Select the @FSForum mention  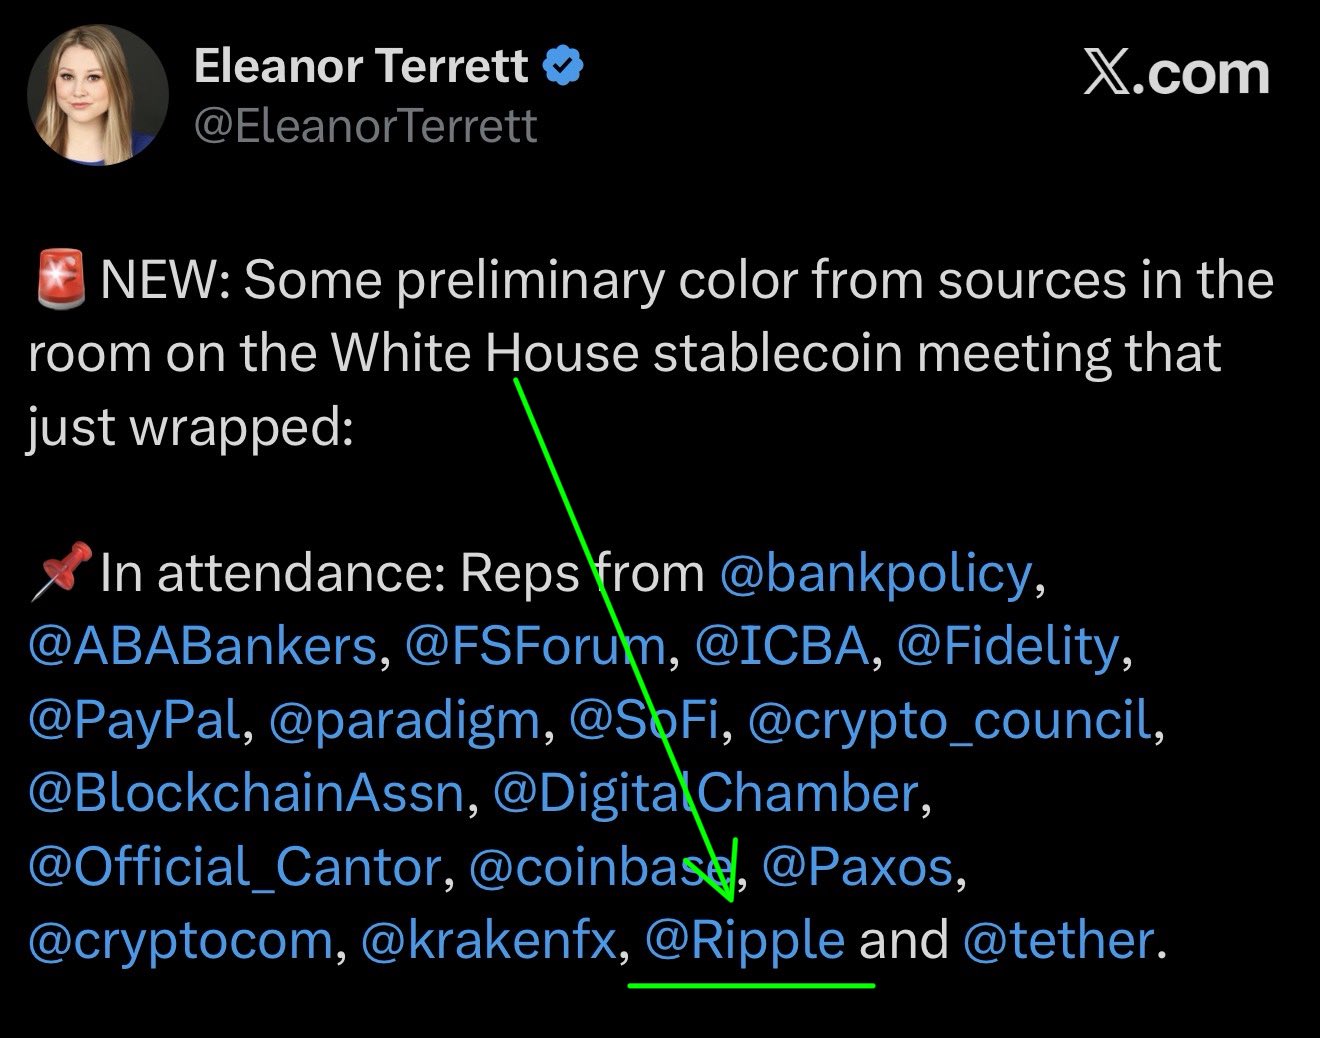tap(535, 647)
